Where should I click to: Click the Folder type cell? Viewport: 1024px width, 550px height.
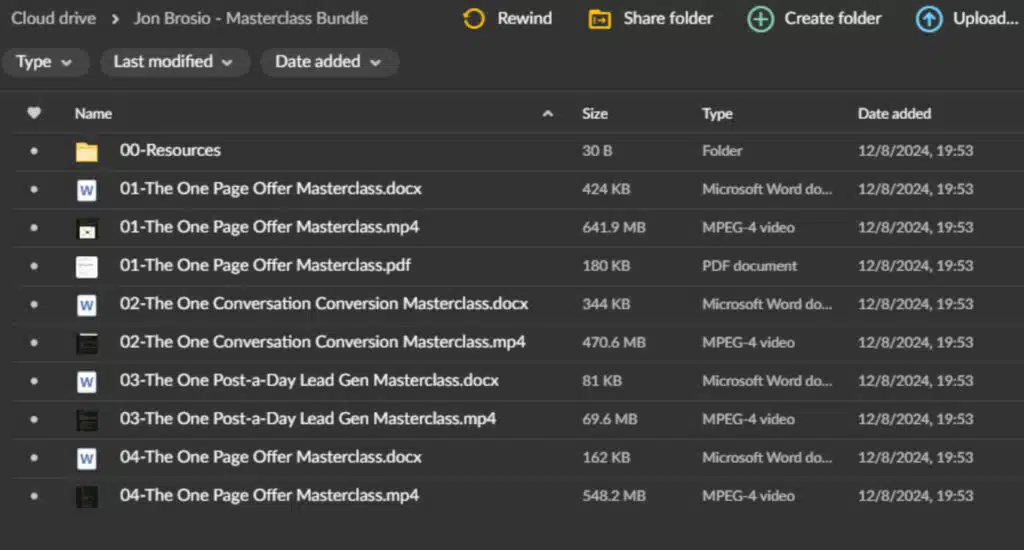coord(722,151)
